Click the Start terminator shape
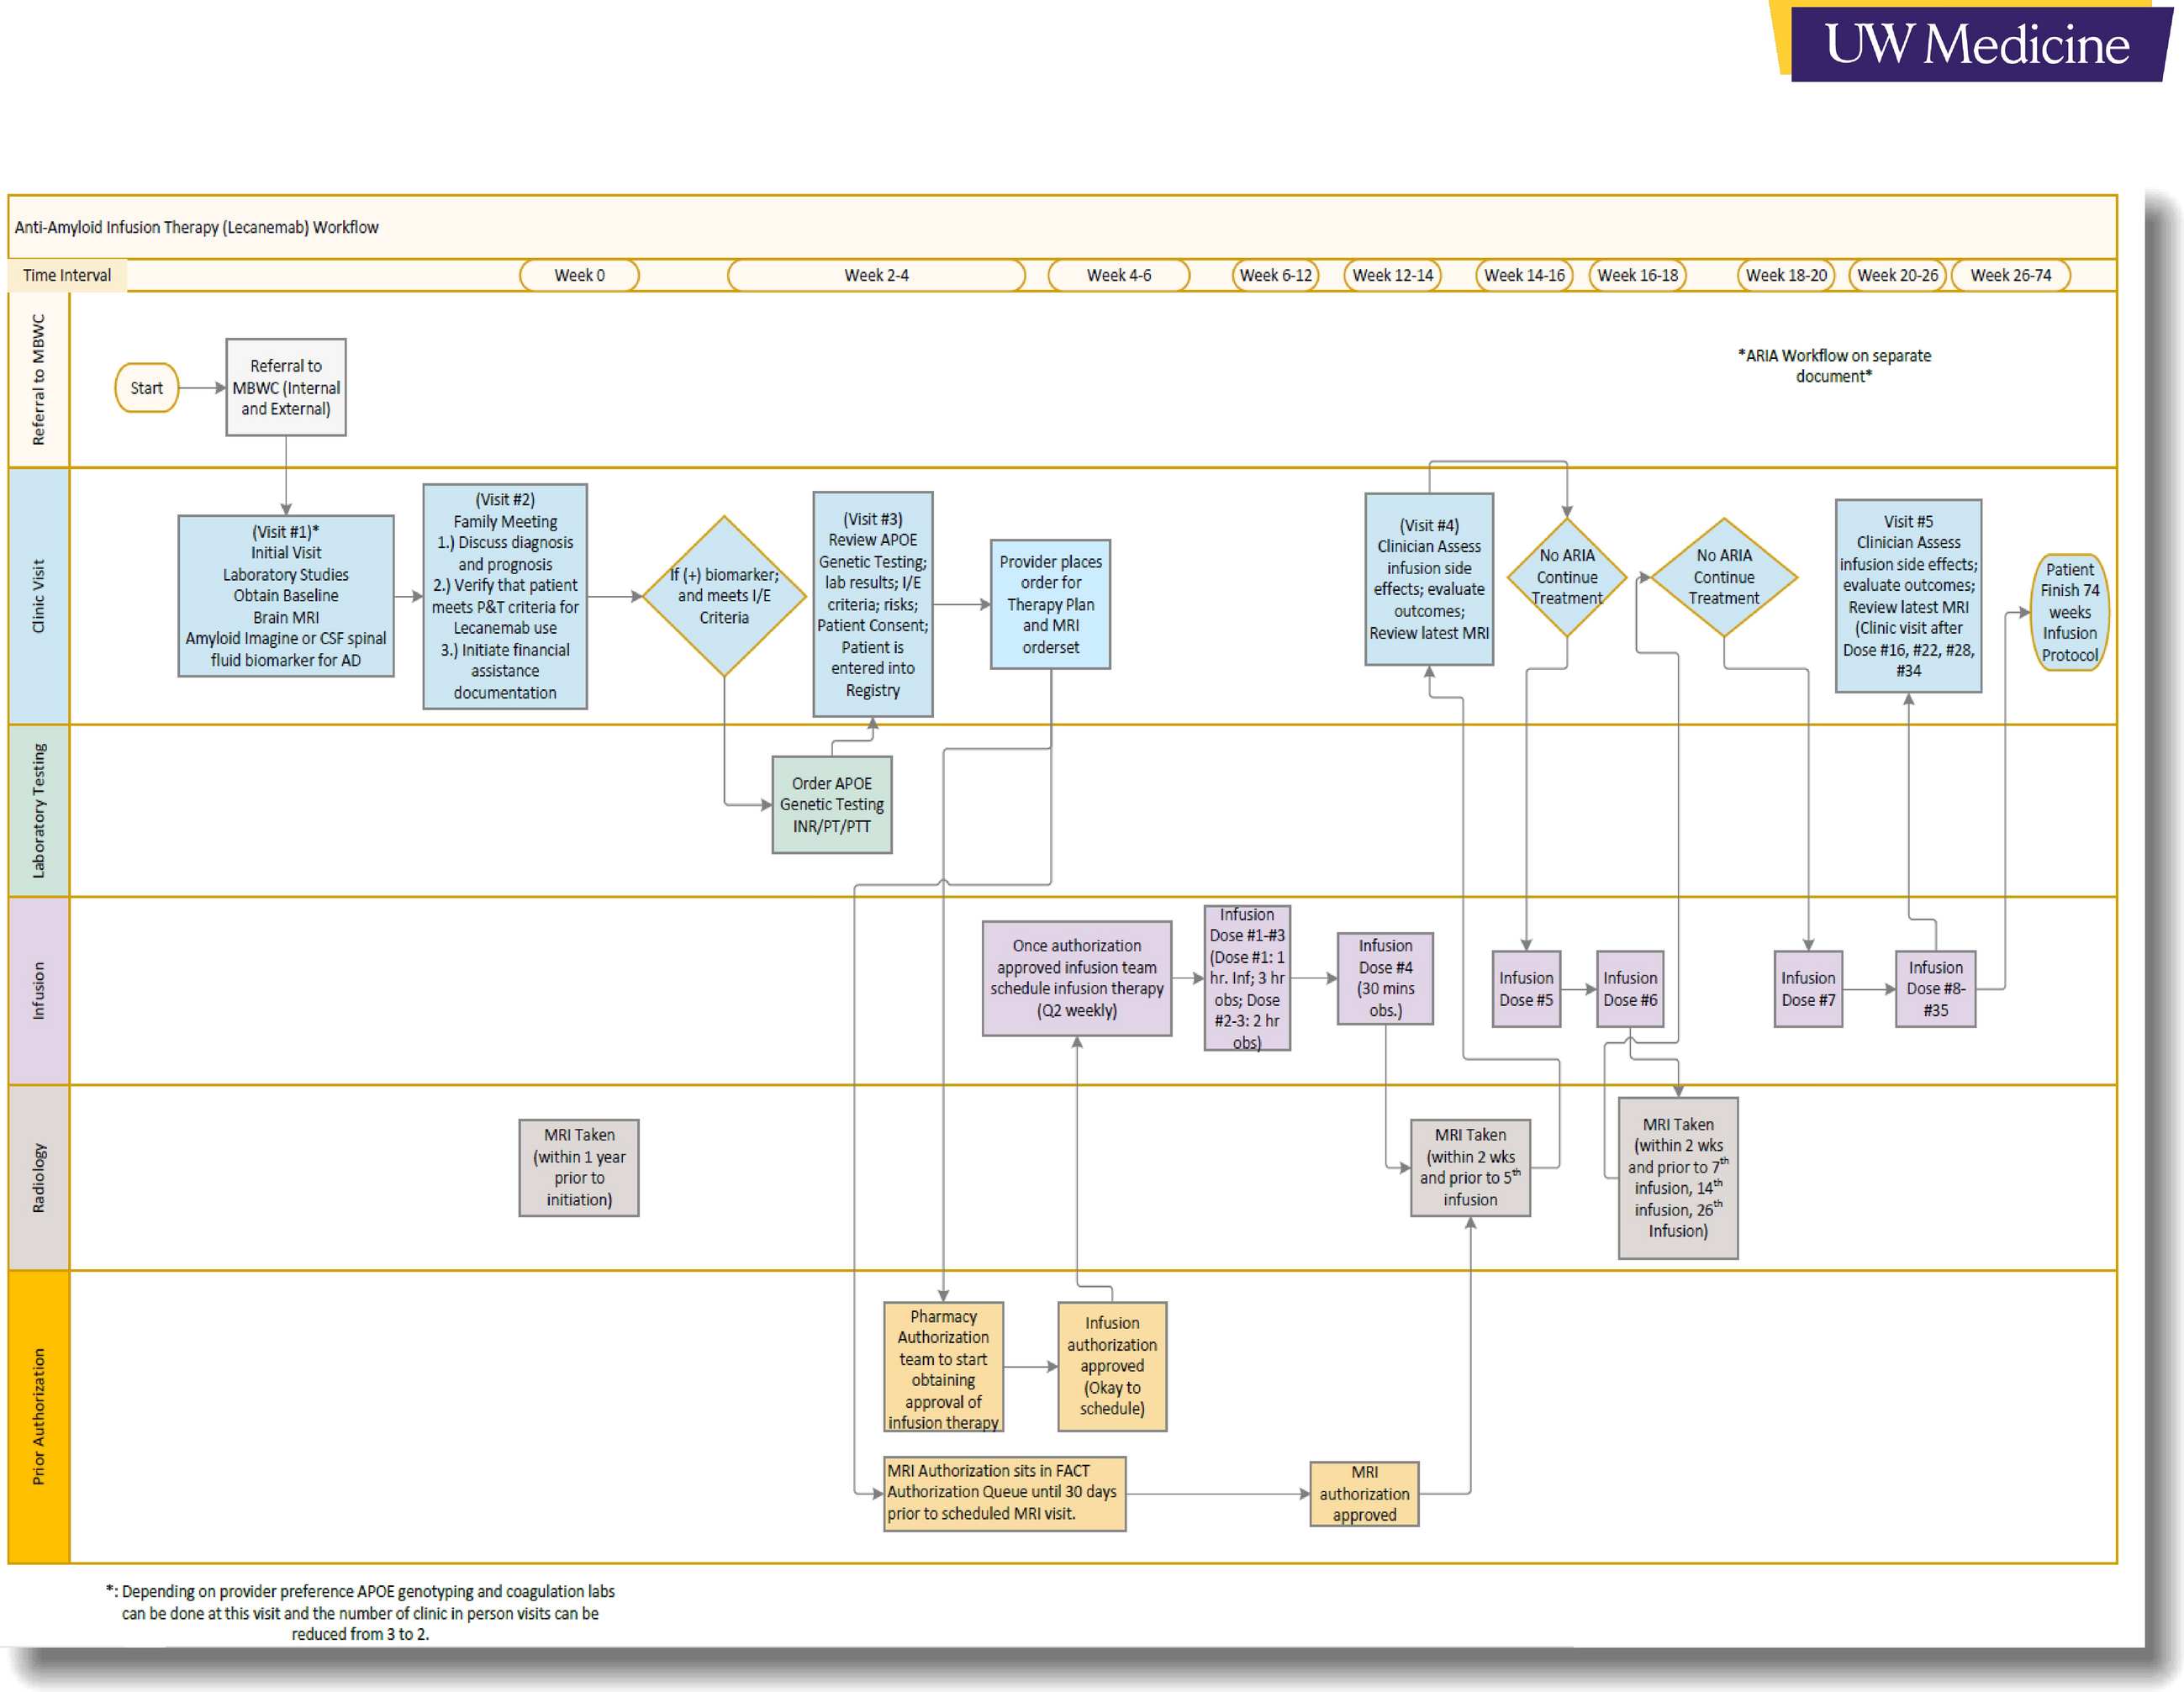This screenshot has width=2184, height=1692. (146, 388)
